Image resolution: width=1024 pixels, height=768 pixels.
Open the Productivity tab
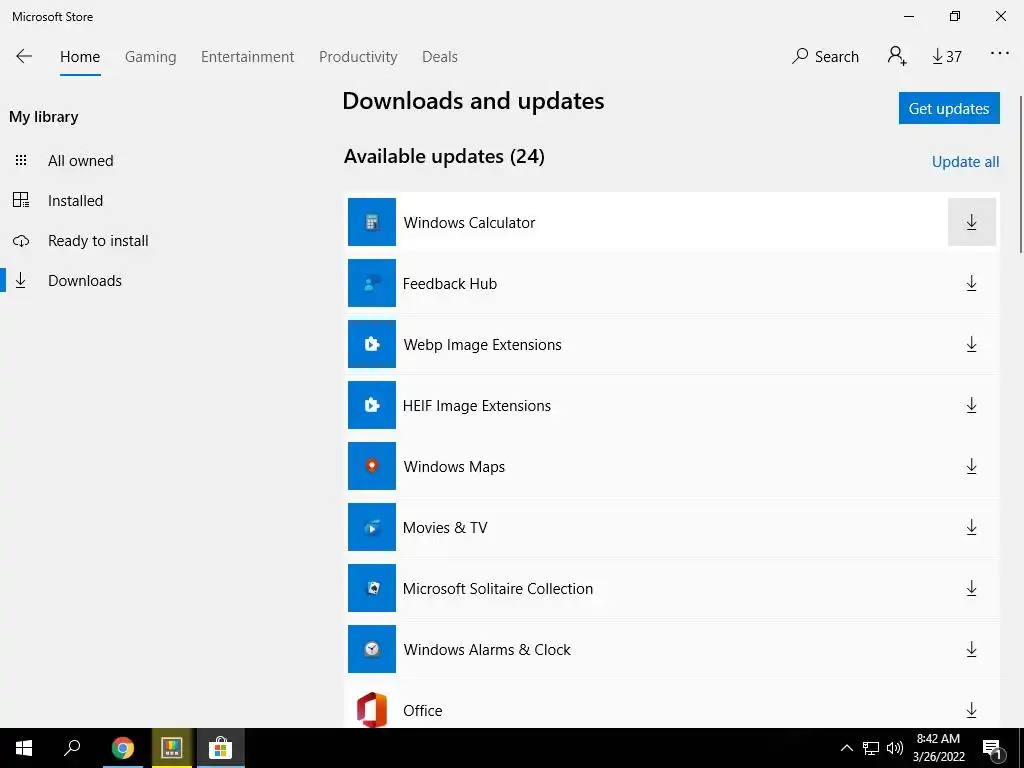[358, 57]
